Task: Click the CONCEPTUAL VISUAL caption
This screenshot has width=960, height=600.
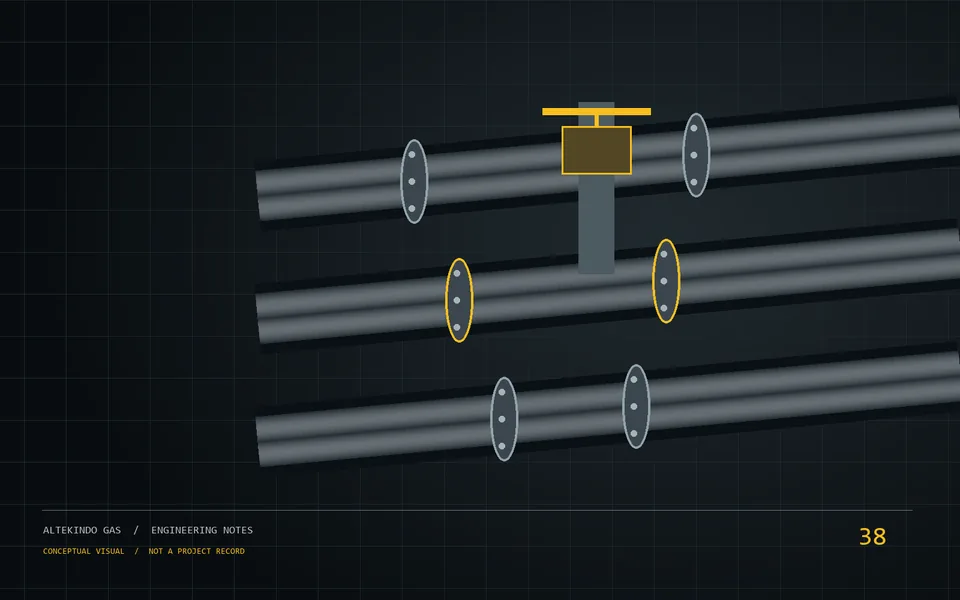Action: point(83,551)
